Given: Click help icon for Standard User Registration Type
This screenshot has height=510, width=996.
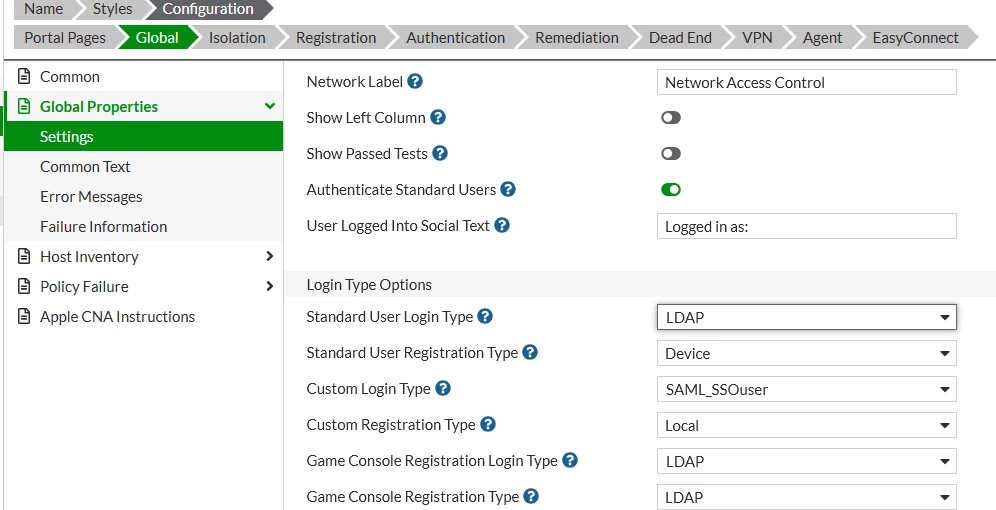Looking at the screenshot, I should pyautogui.click(x=530, y=352).
